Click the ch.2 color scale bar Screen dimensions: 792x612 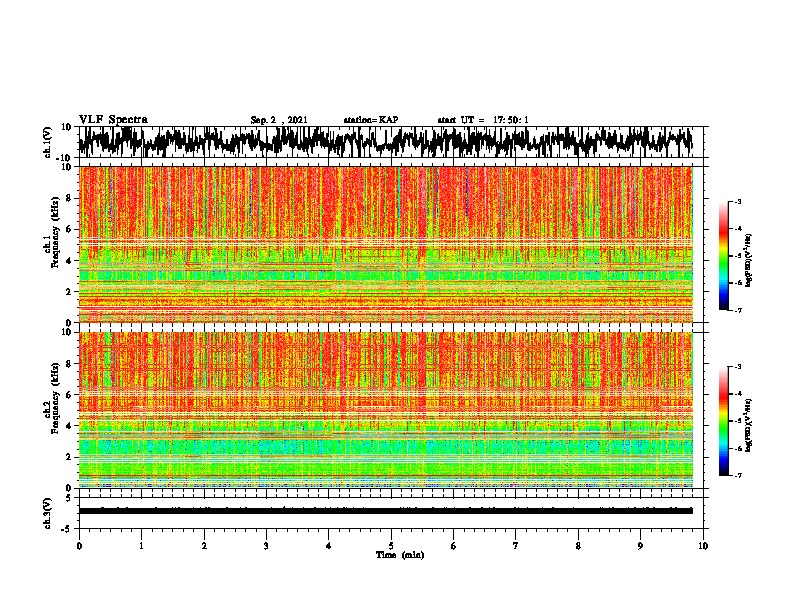pos(723,421)
